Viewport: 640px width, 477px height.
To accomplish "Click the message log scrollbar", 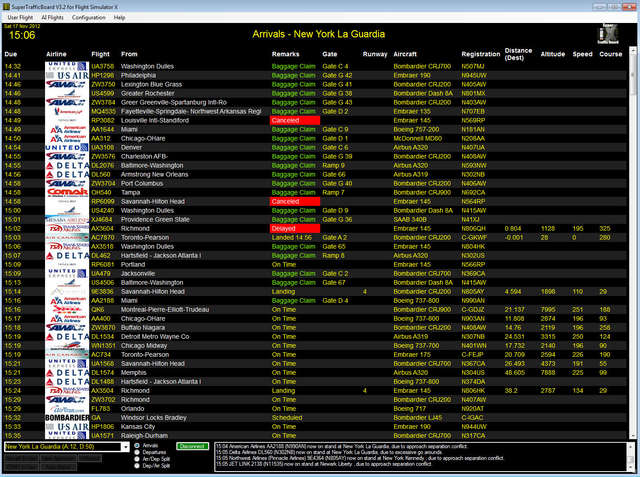I will click(x=633, y=457).
